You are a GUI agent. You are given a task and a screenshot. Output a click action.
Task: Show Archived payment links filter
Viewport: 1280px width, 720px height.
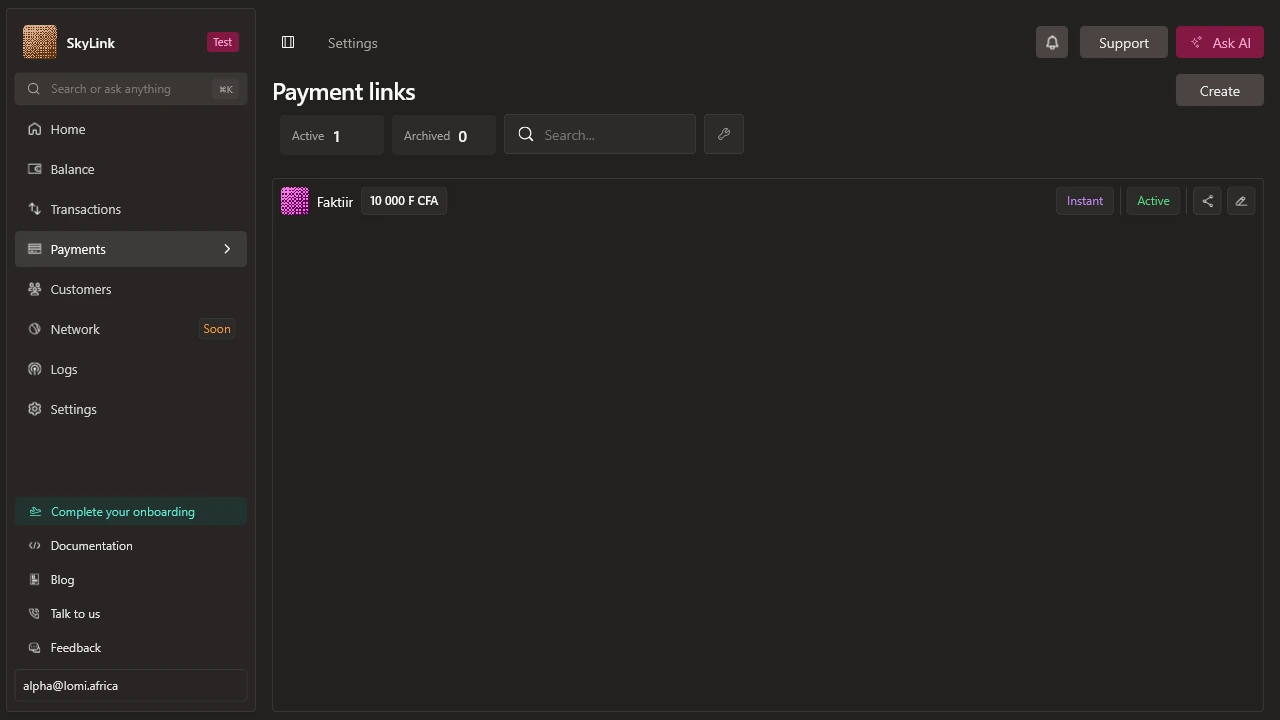(444, 136)
